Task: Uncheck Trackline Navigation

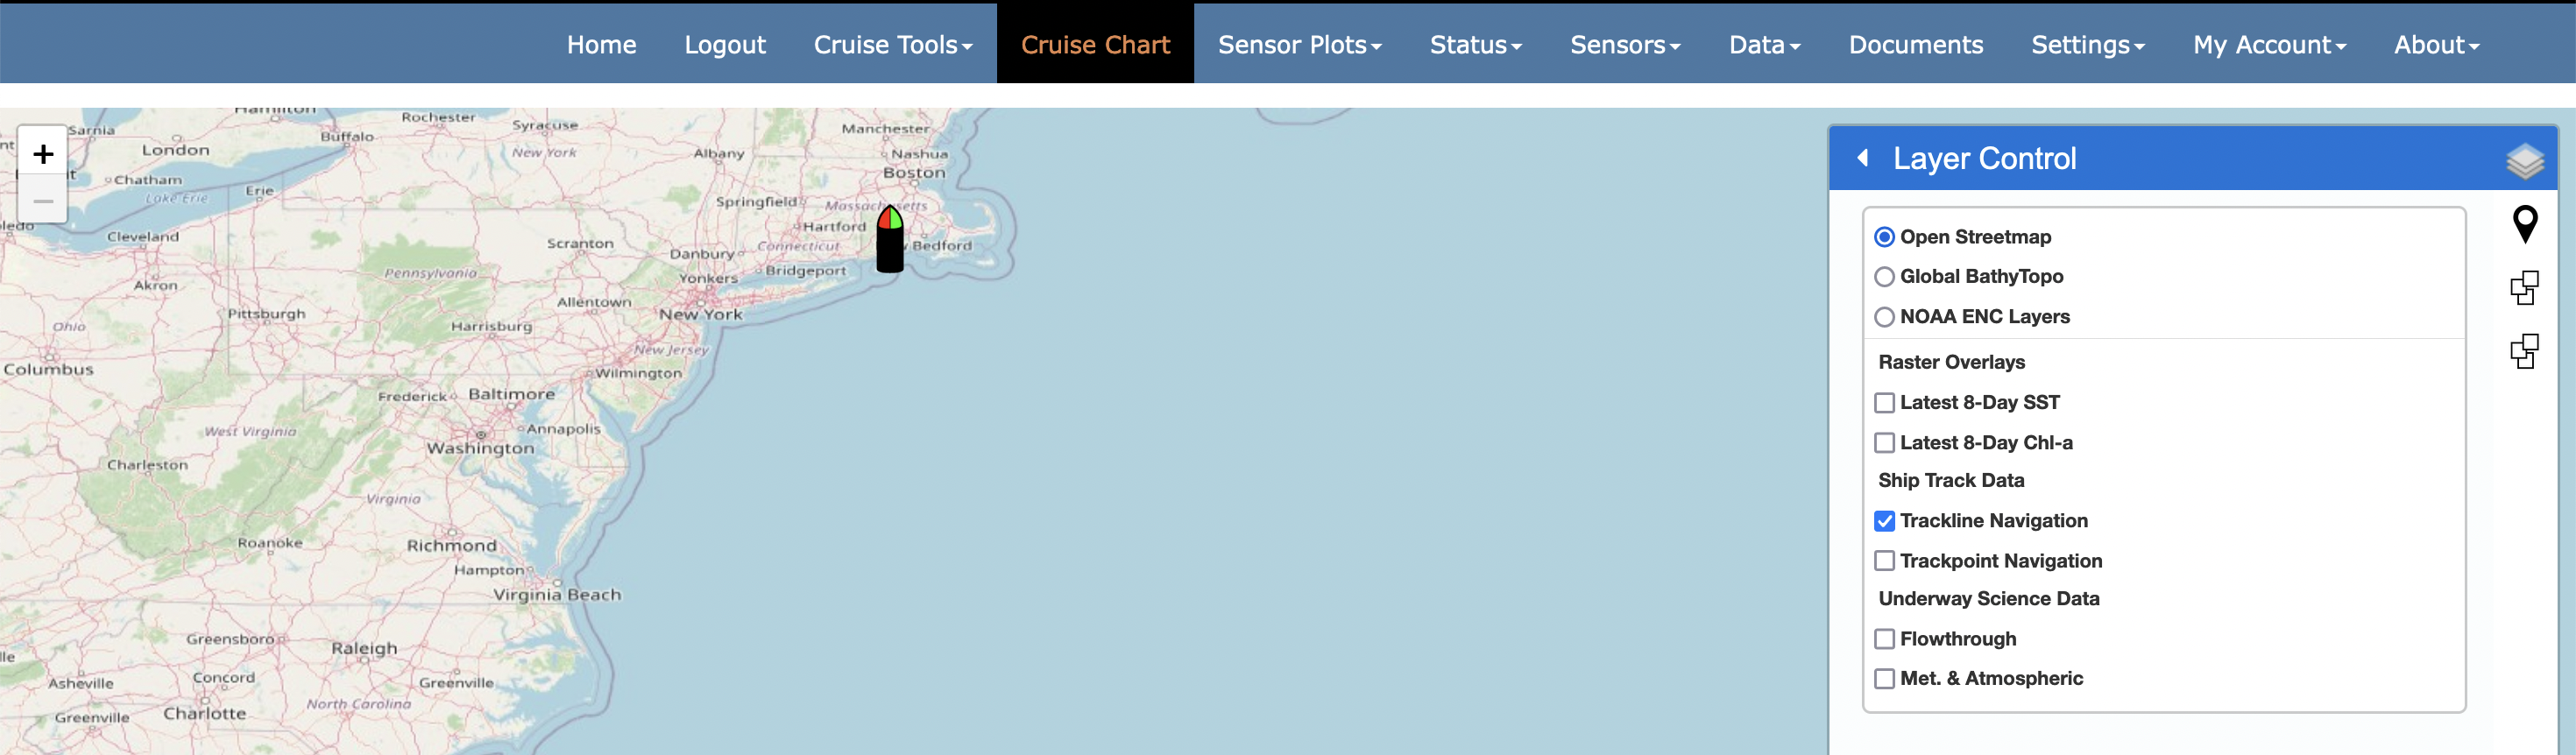Action: [x=1885, y=521]
